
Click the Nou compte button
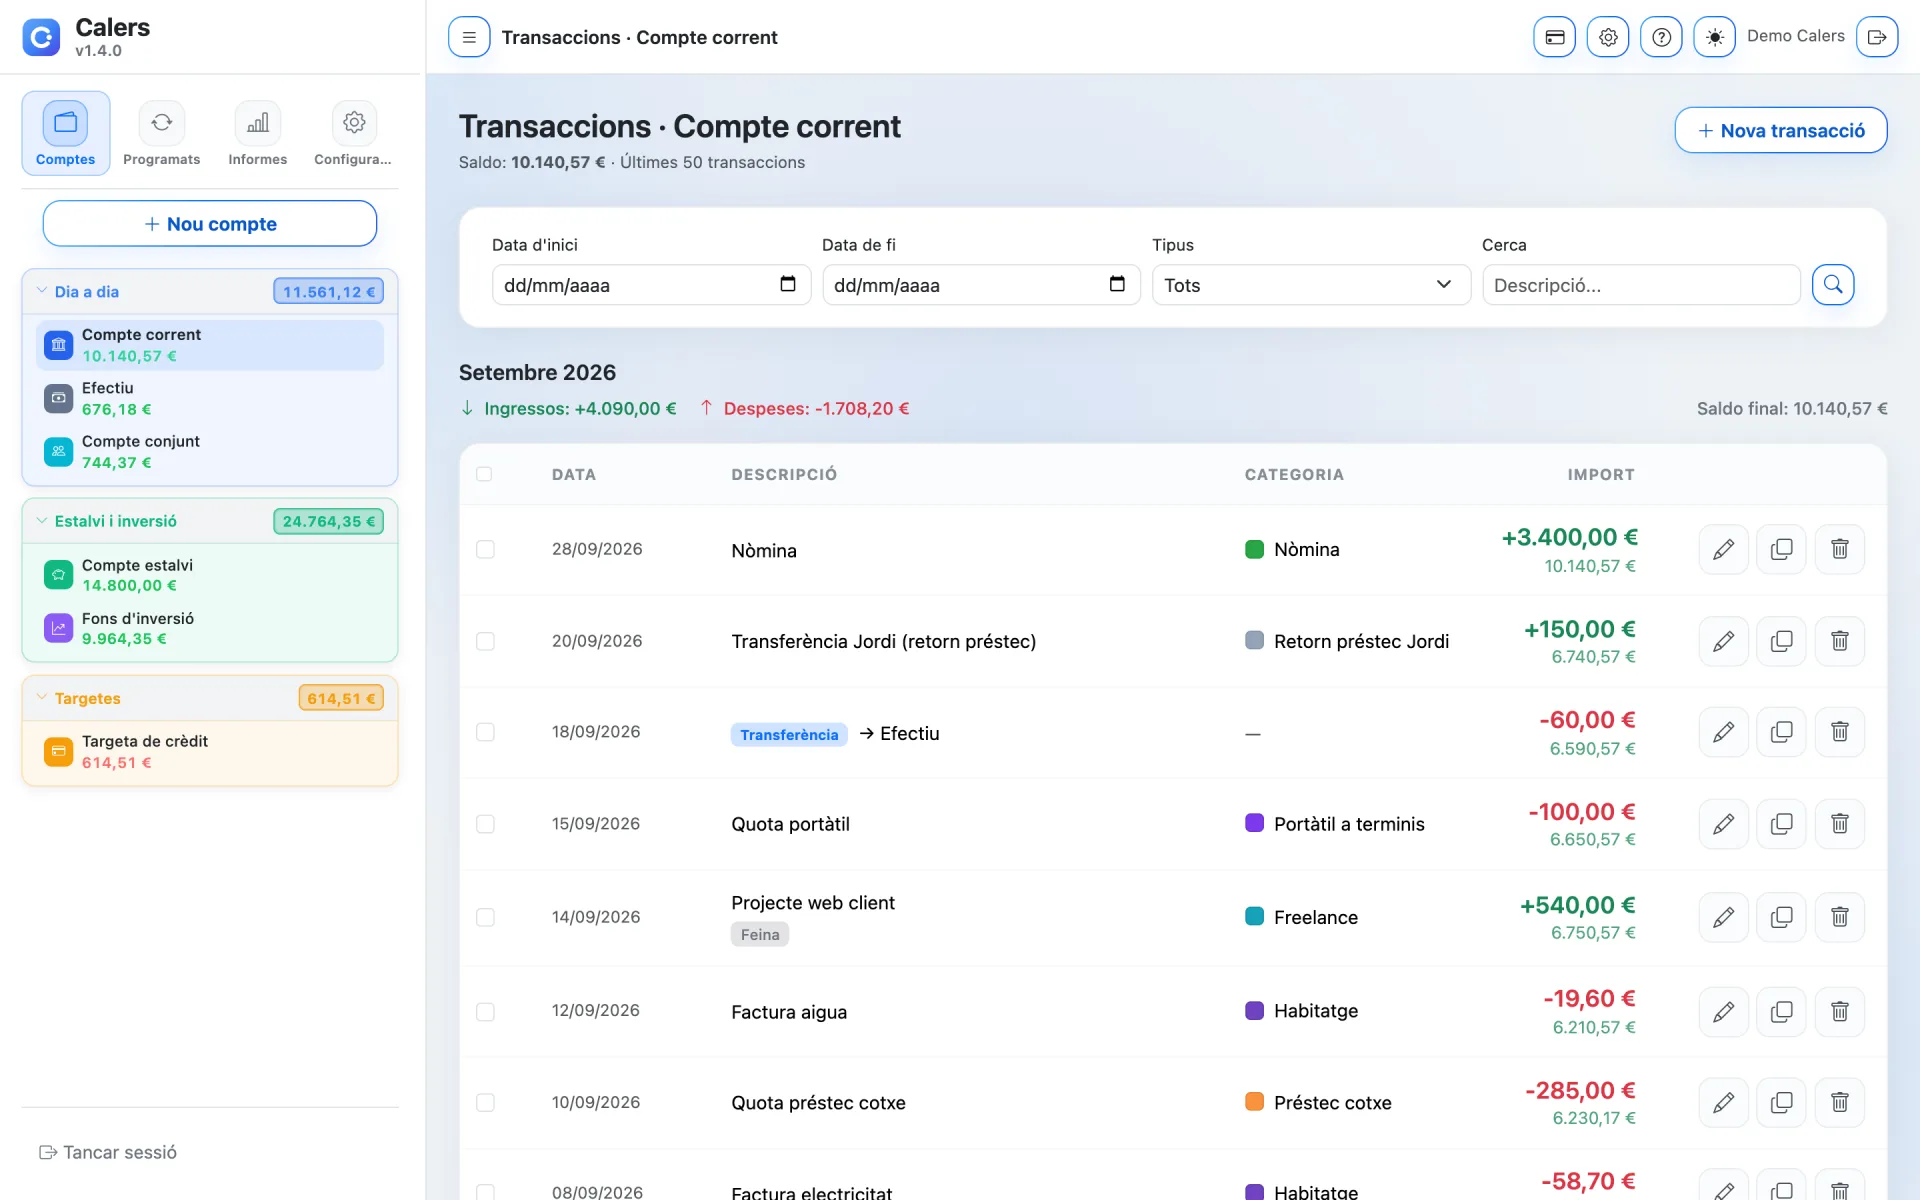pyautogui.click(x=210, y=223)
